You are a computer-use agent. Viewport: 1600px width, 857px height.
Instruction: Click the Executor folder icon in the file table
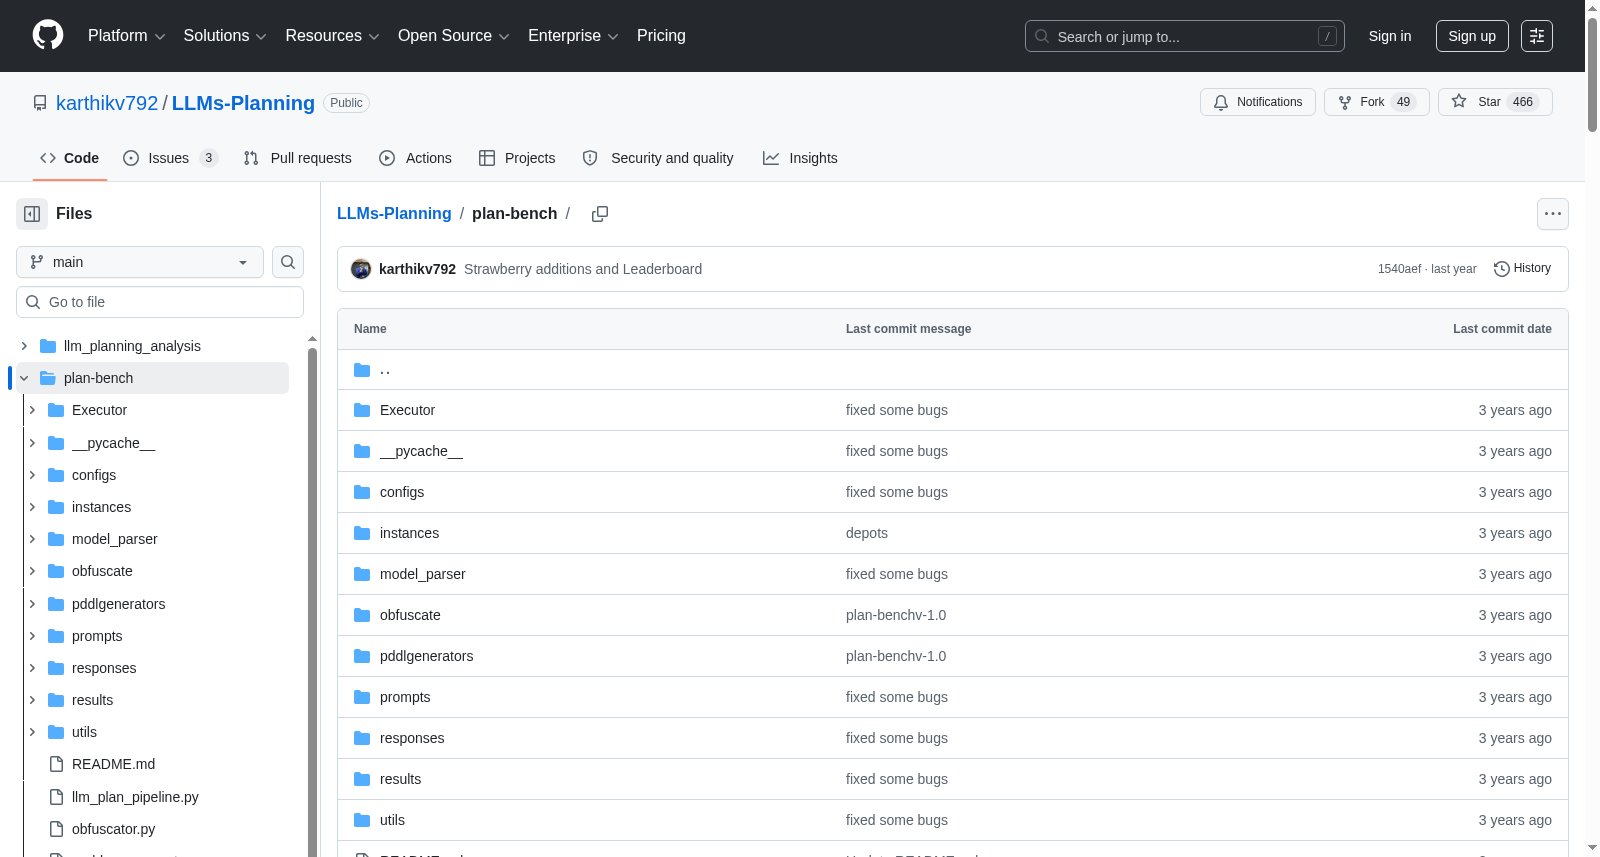(362, 410)
